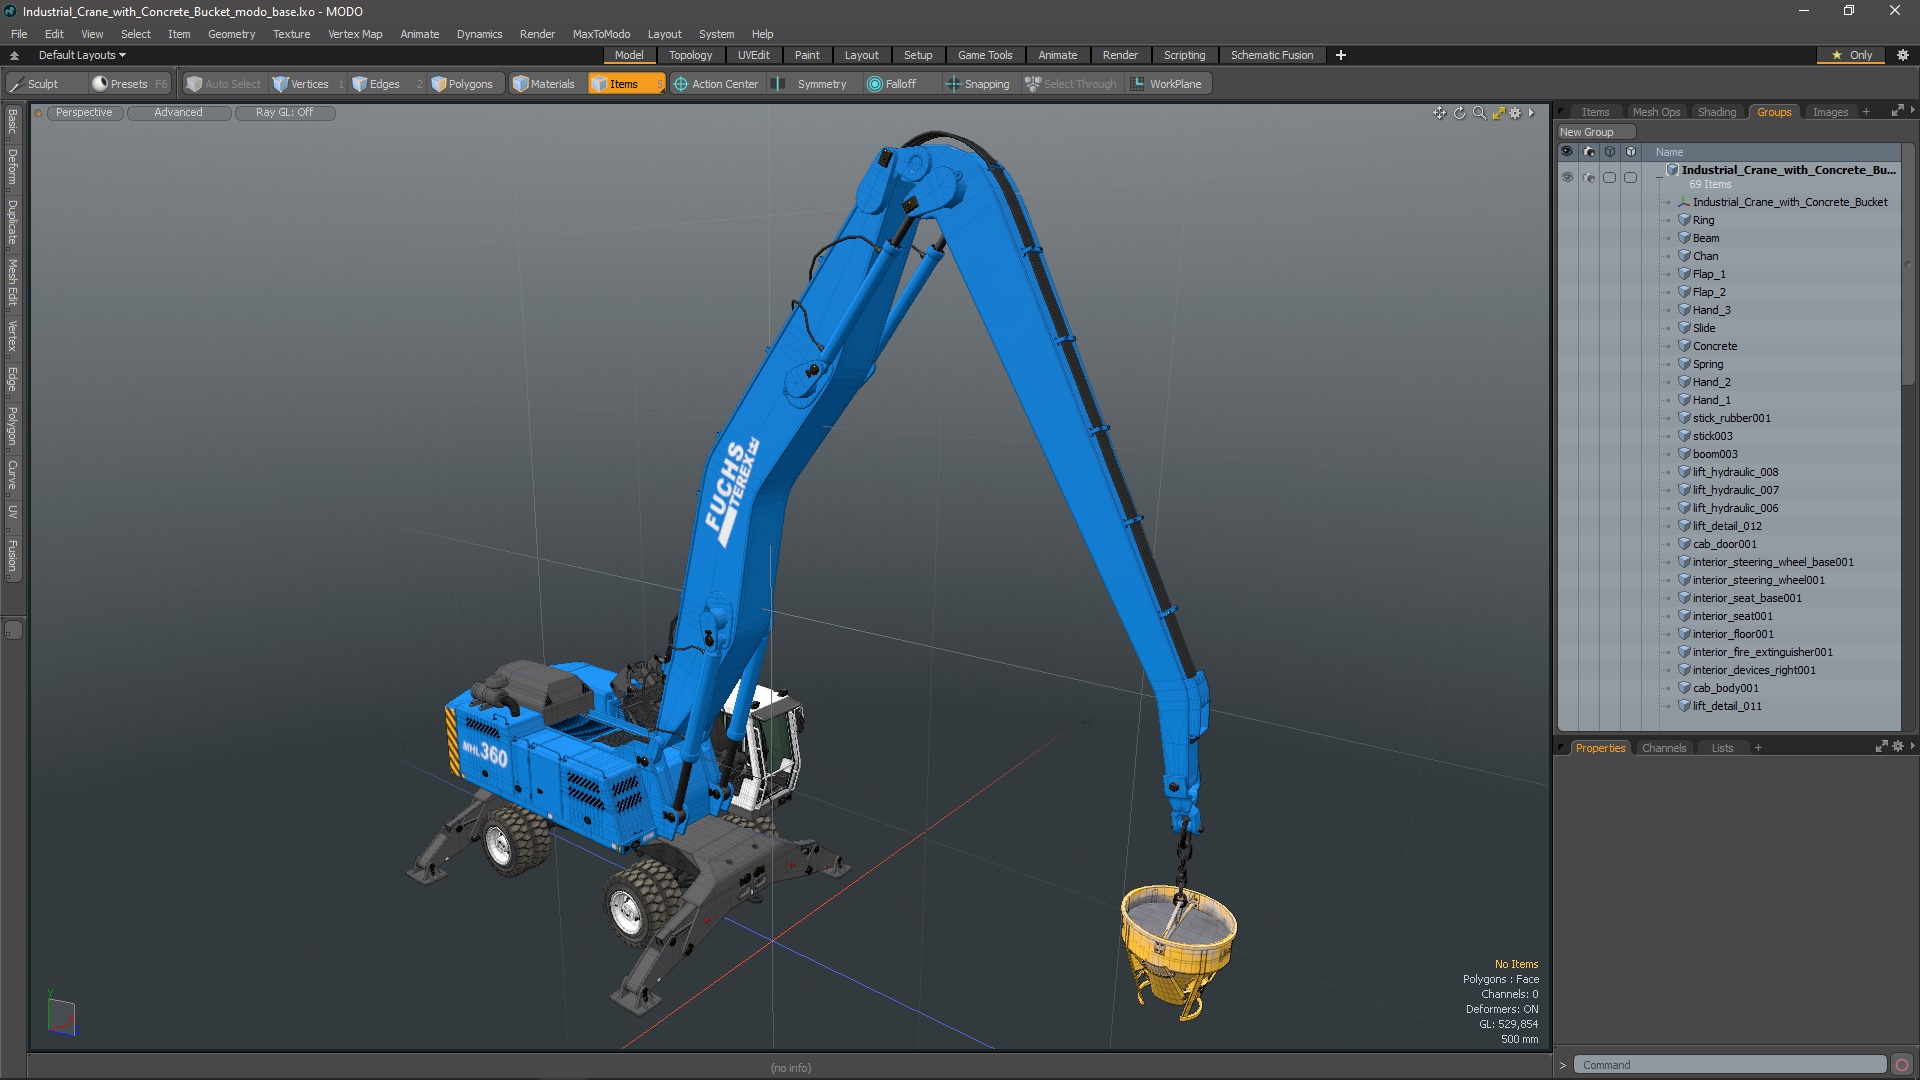Screen dimensions: 1920x1080
Task: Click the viewport rotate view icon
Action: 1459,113
